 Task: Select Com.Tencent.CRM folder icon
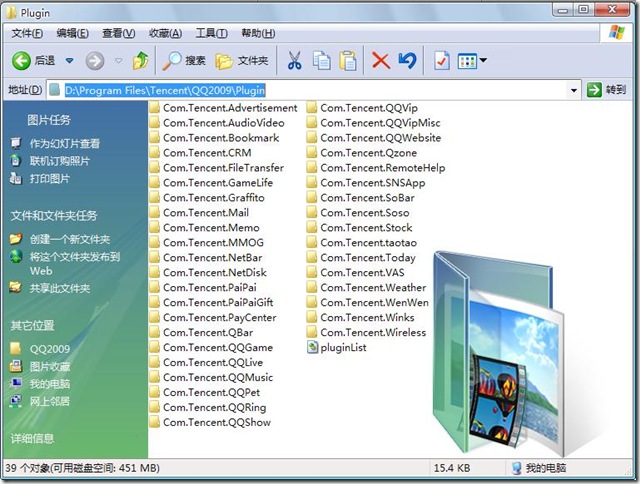pyautogui.click(x=154, y=153)
